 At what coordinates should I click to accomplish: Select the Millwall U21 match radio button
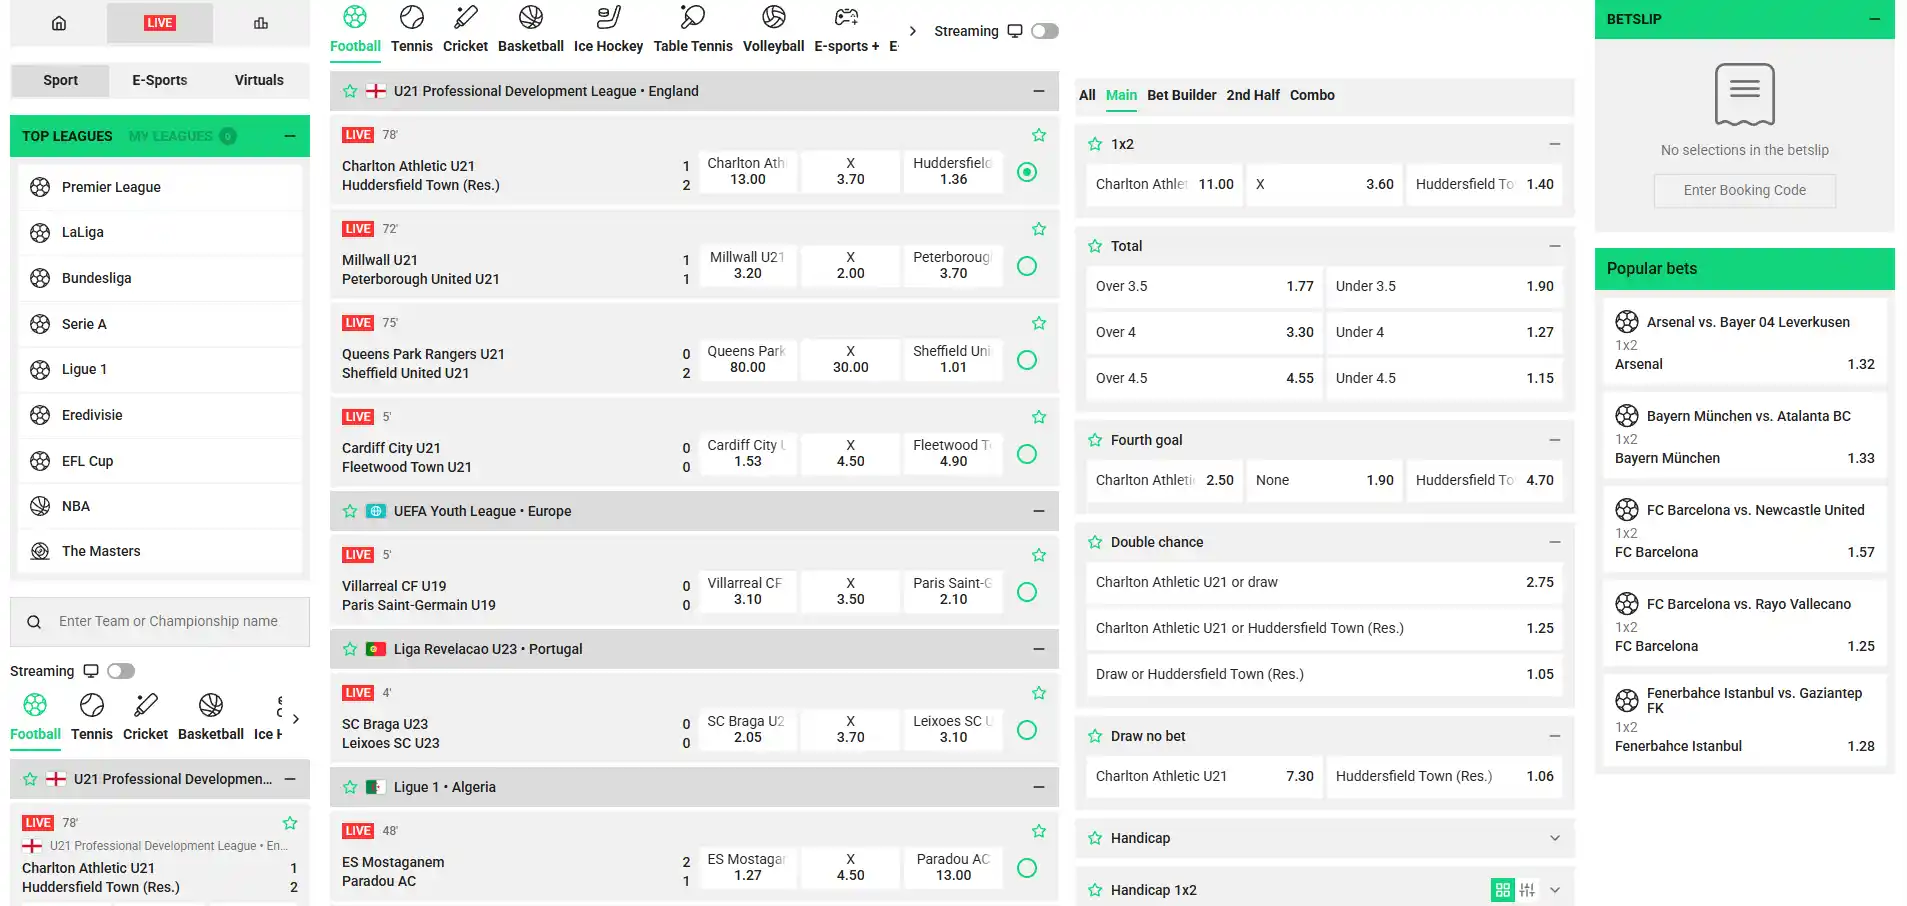click(1027, 266)
